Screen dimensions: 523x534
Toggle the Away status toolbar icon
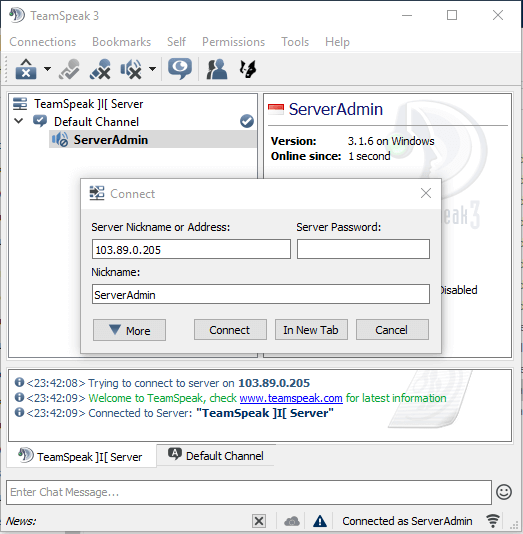pos(69,69)
